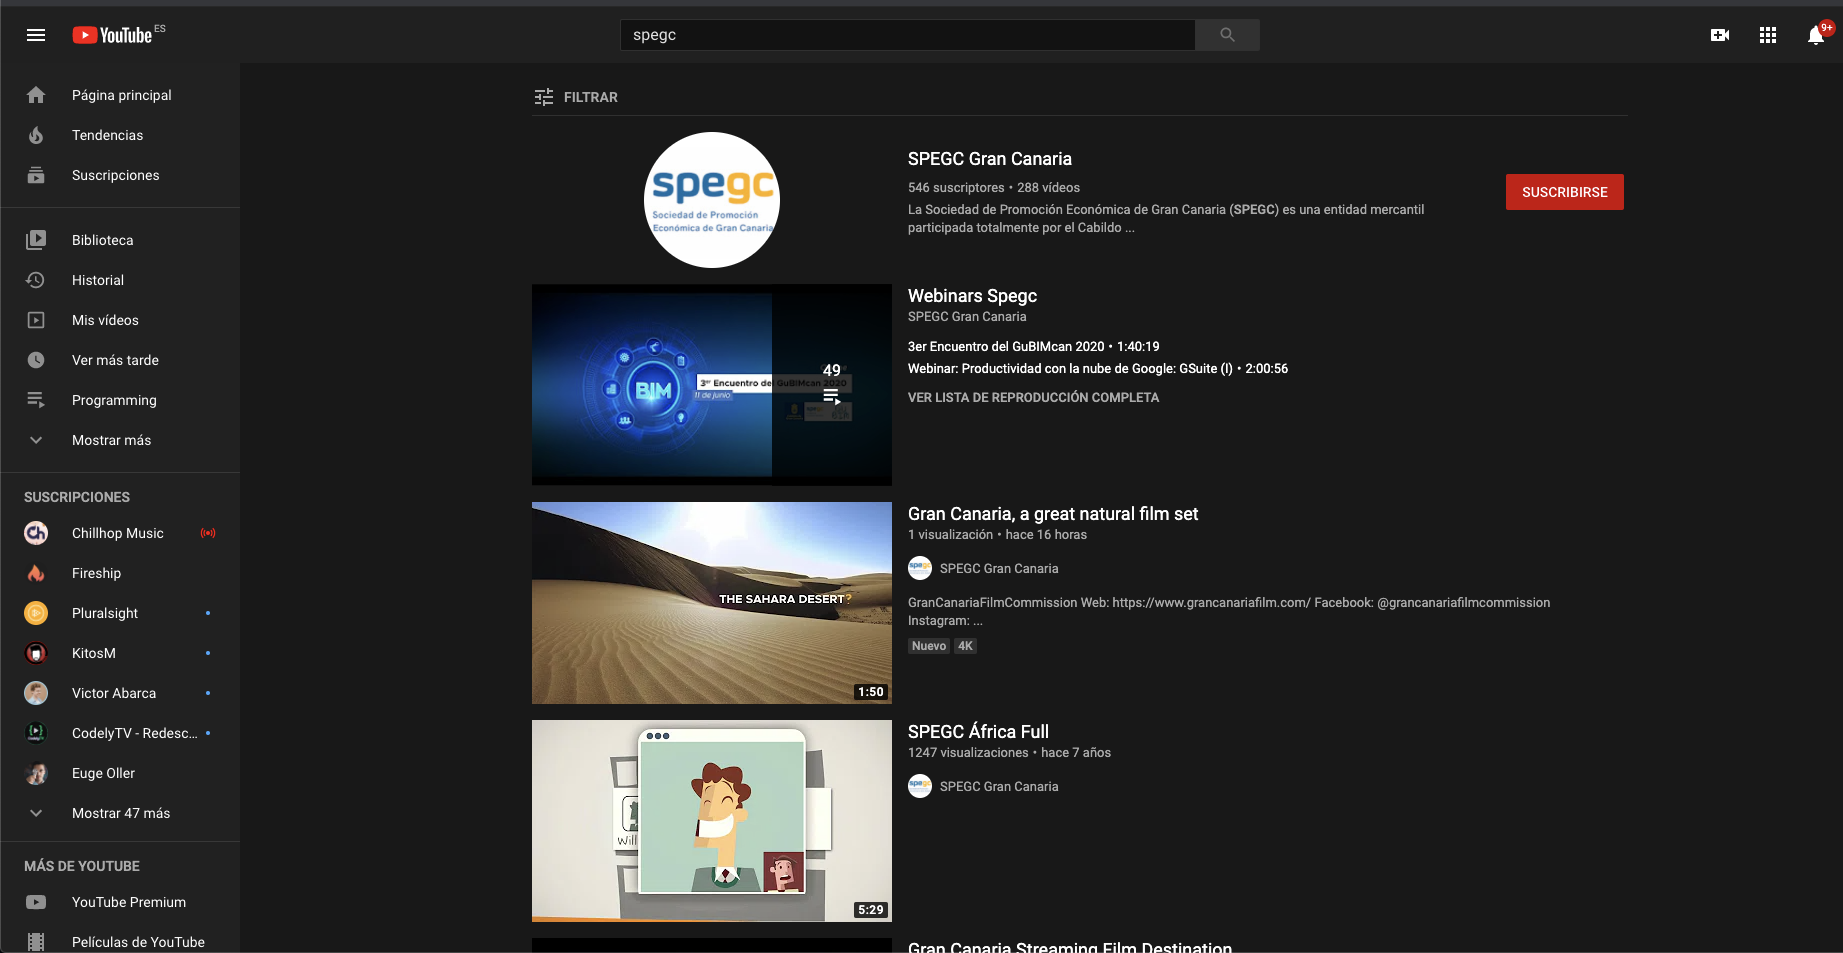Expand Mostrar 47 más subscriptions
This screenshot has width=1843, height=953.
(120, 813)
